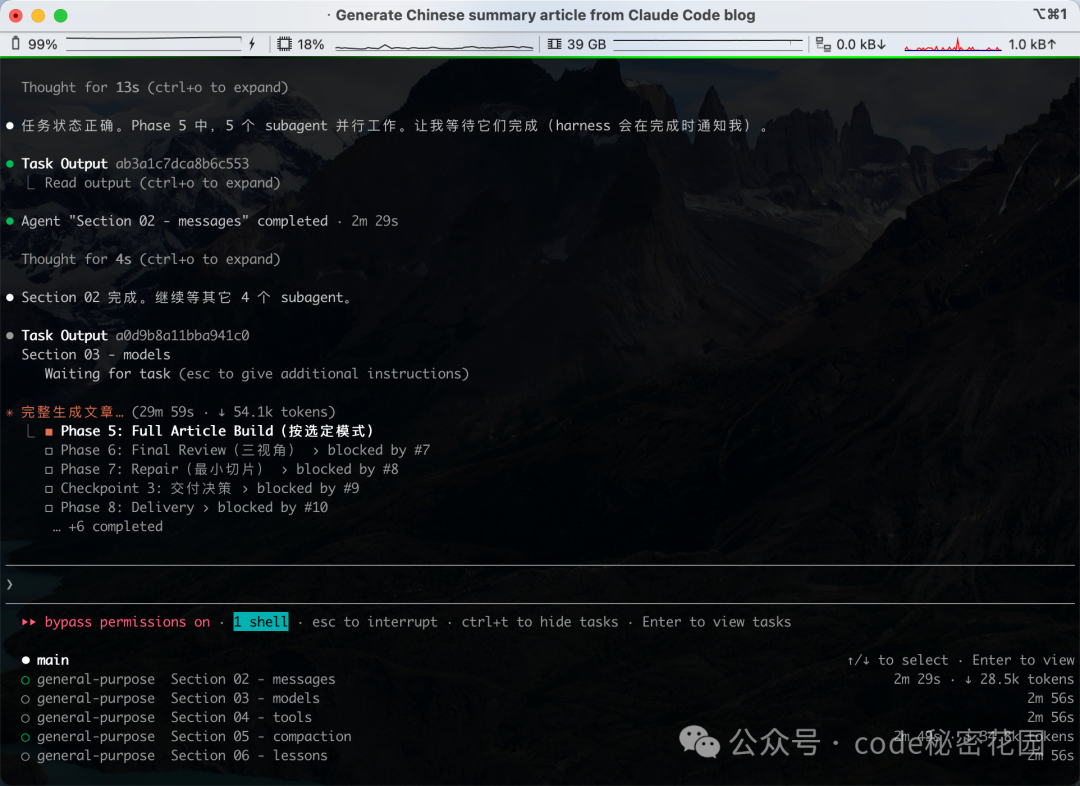This screenshot has height=786, width=1080.
Task: Click the charging bolt icon
Action: coord(253,44)
